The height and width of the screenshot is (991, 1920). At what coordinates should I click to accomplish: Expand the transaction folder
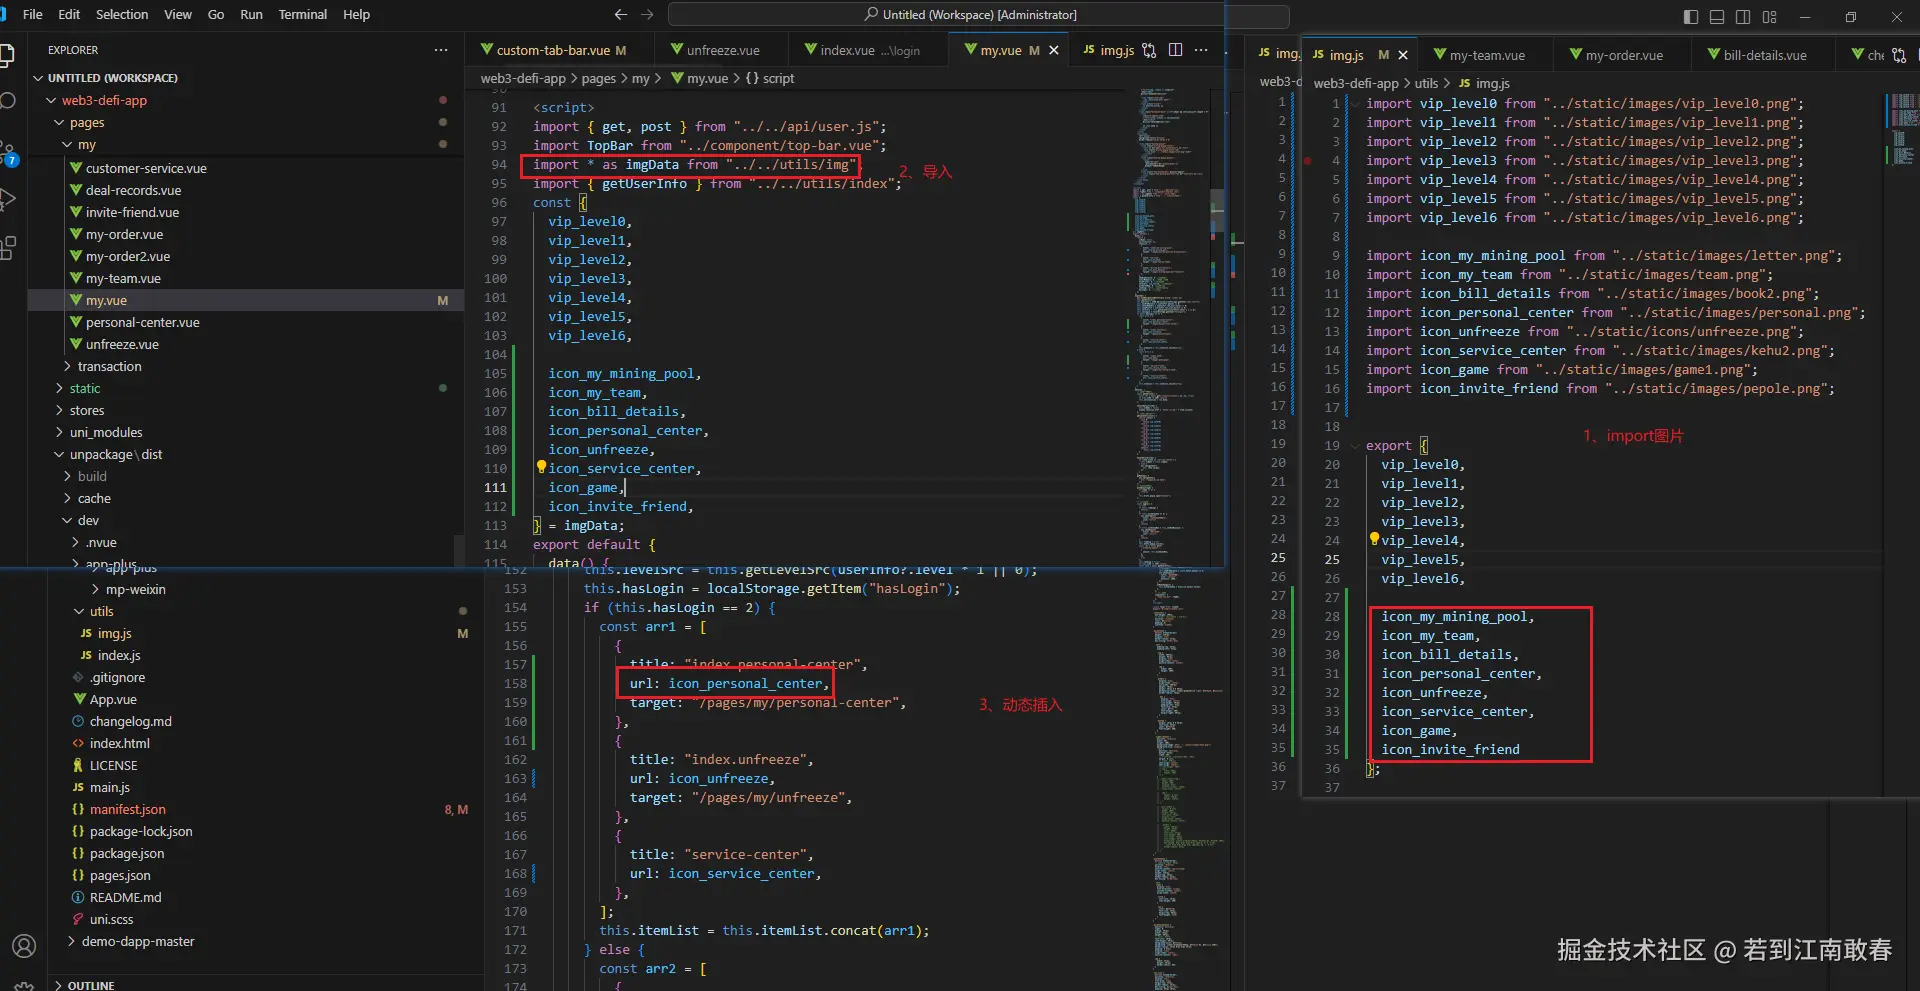click(x=67, y=366)
